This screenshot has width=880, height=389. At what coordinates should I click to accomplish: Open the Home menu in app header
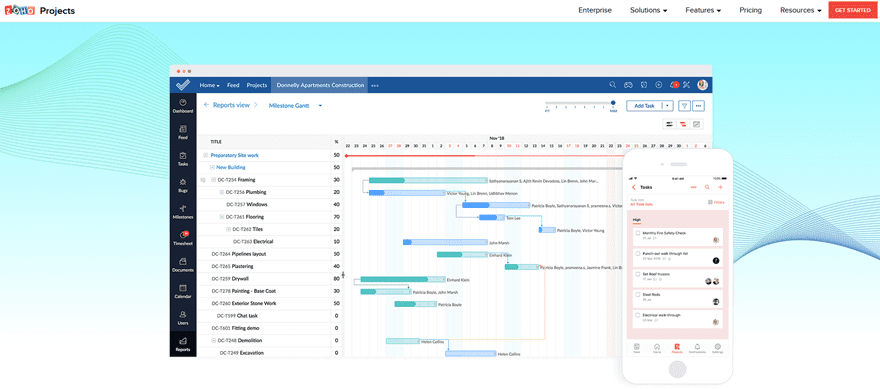point(209,85)
